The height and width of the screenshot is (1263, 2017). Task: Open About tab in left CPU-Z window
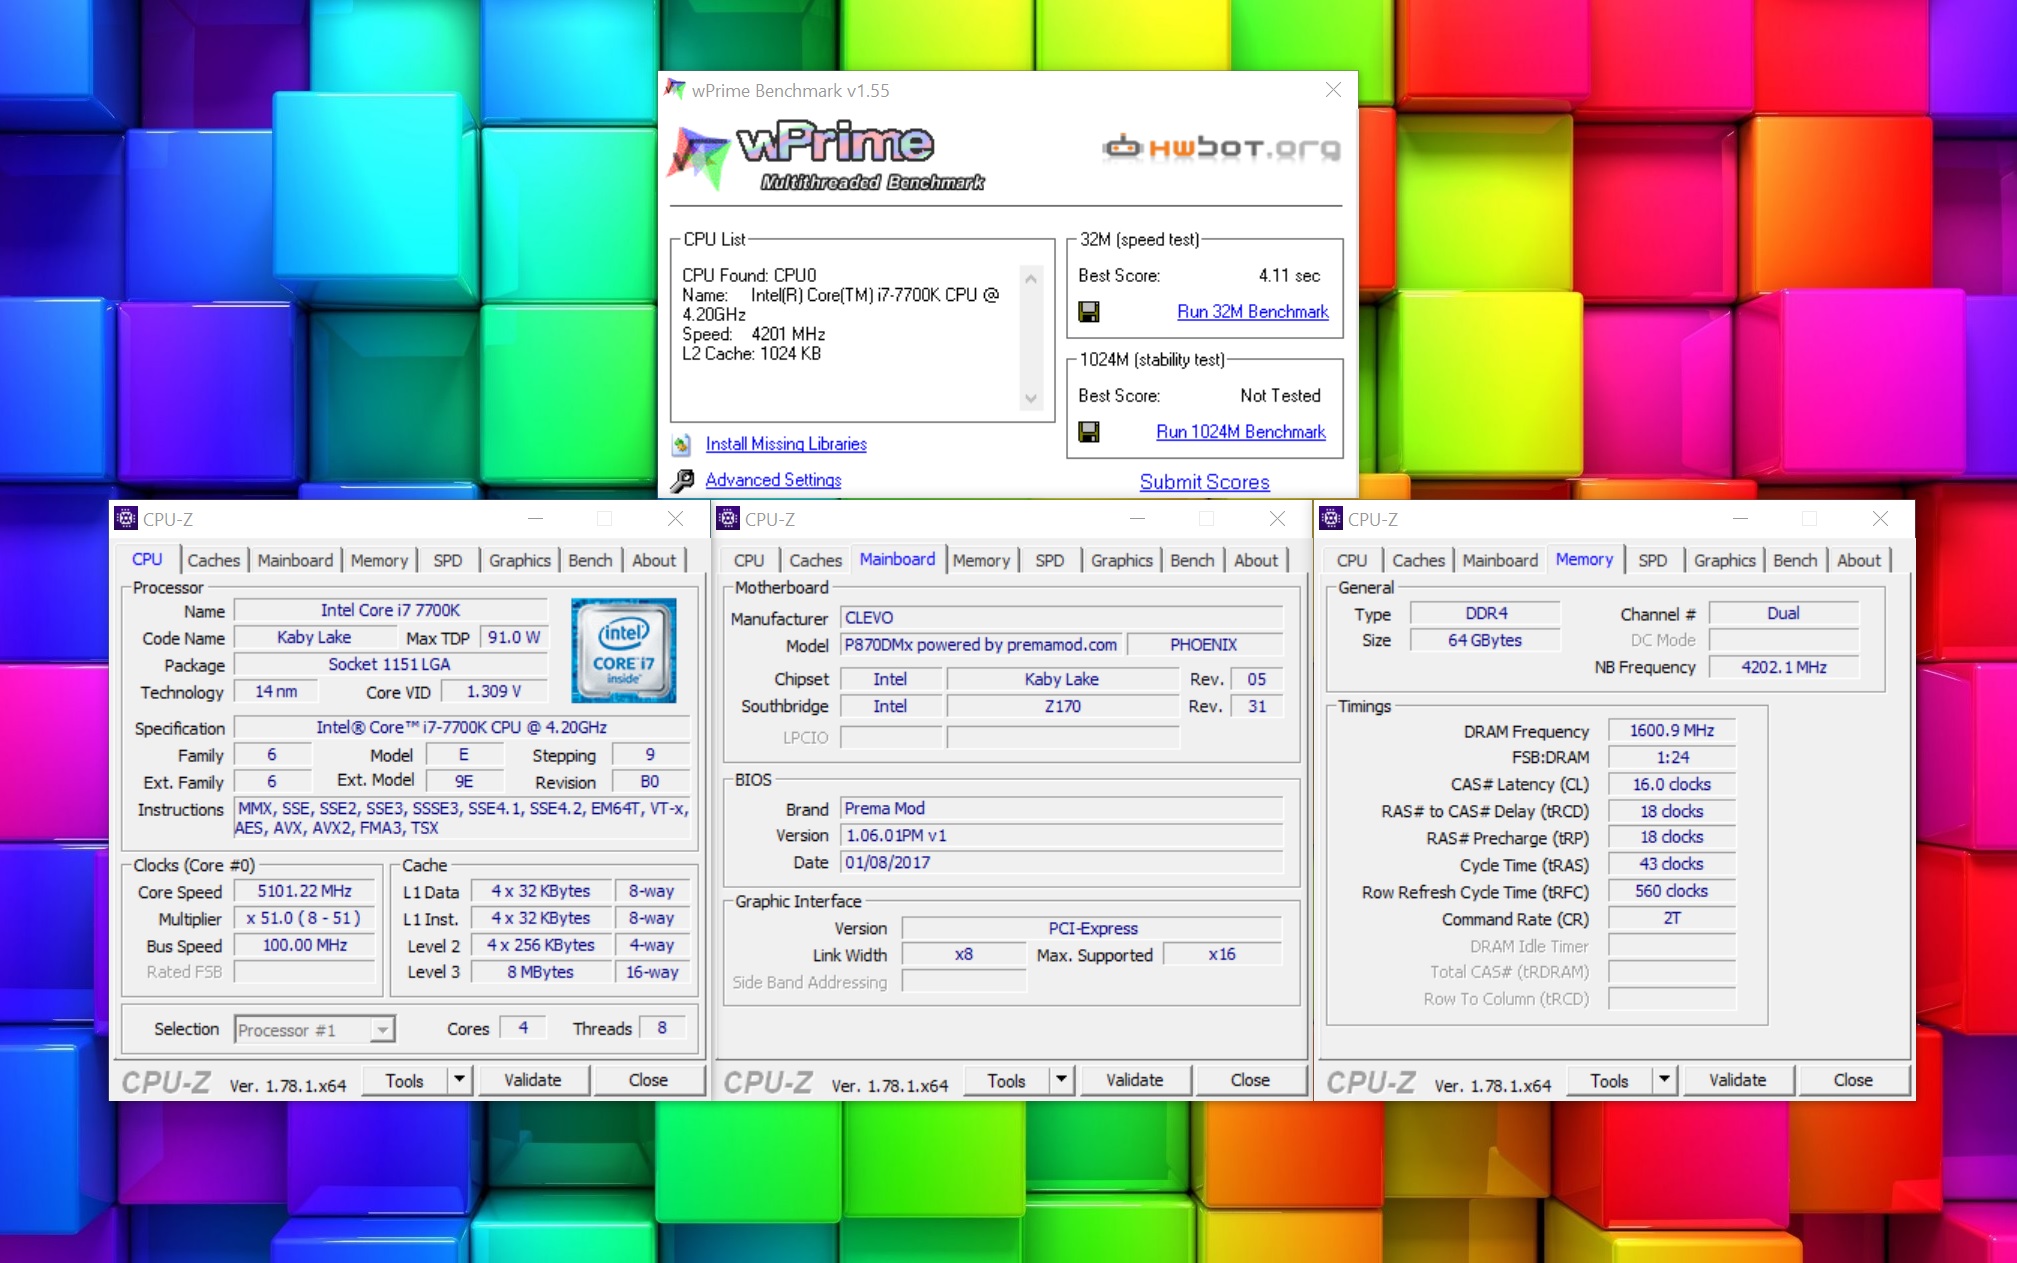tap(654, 561)
